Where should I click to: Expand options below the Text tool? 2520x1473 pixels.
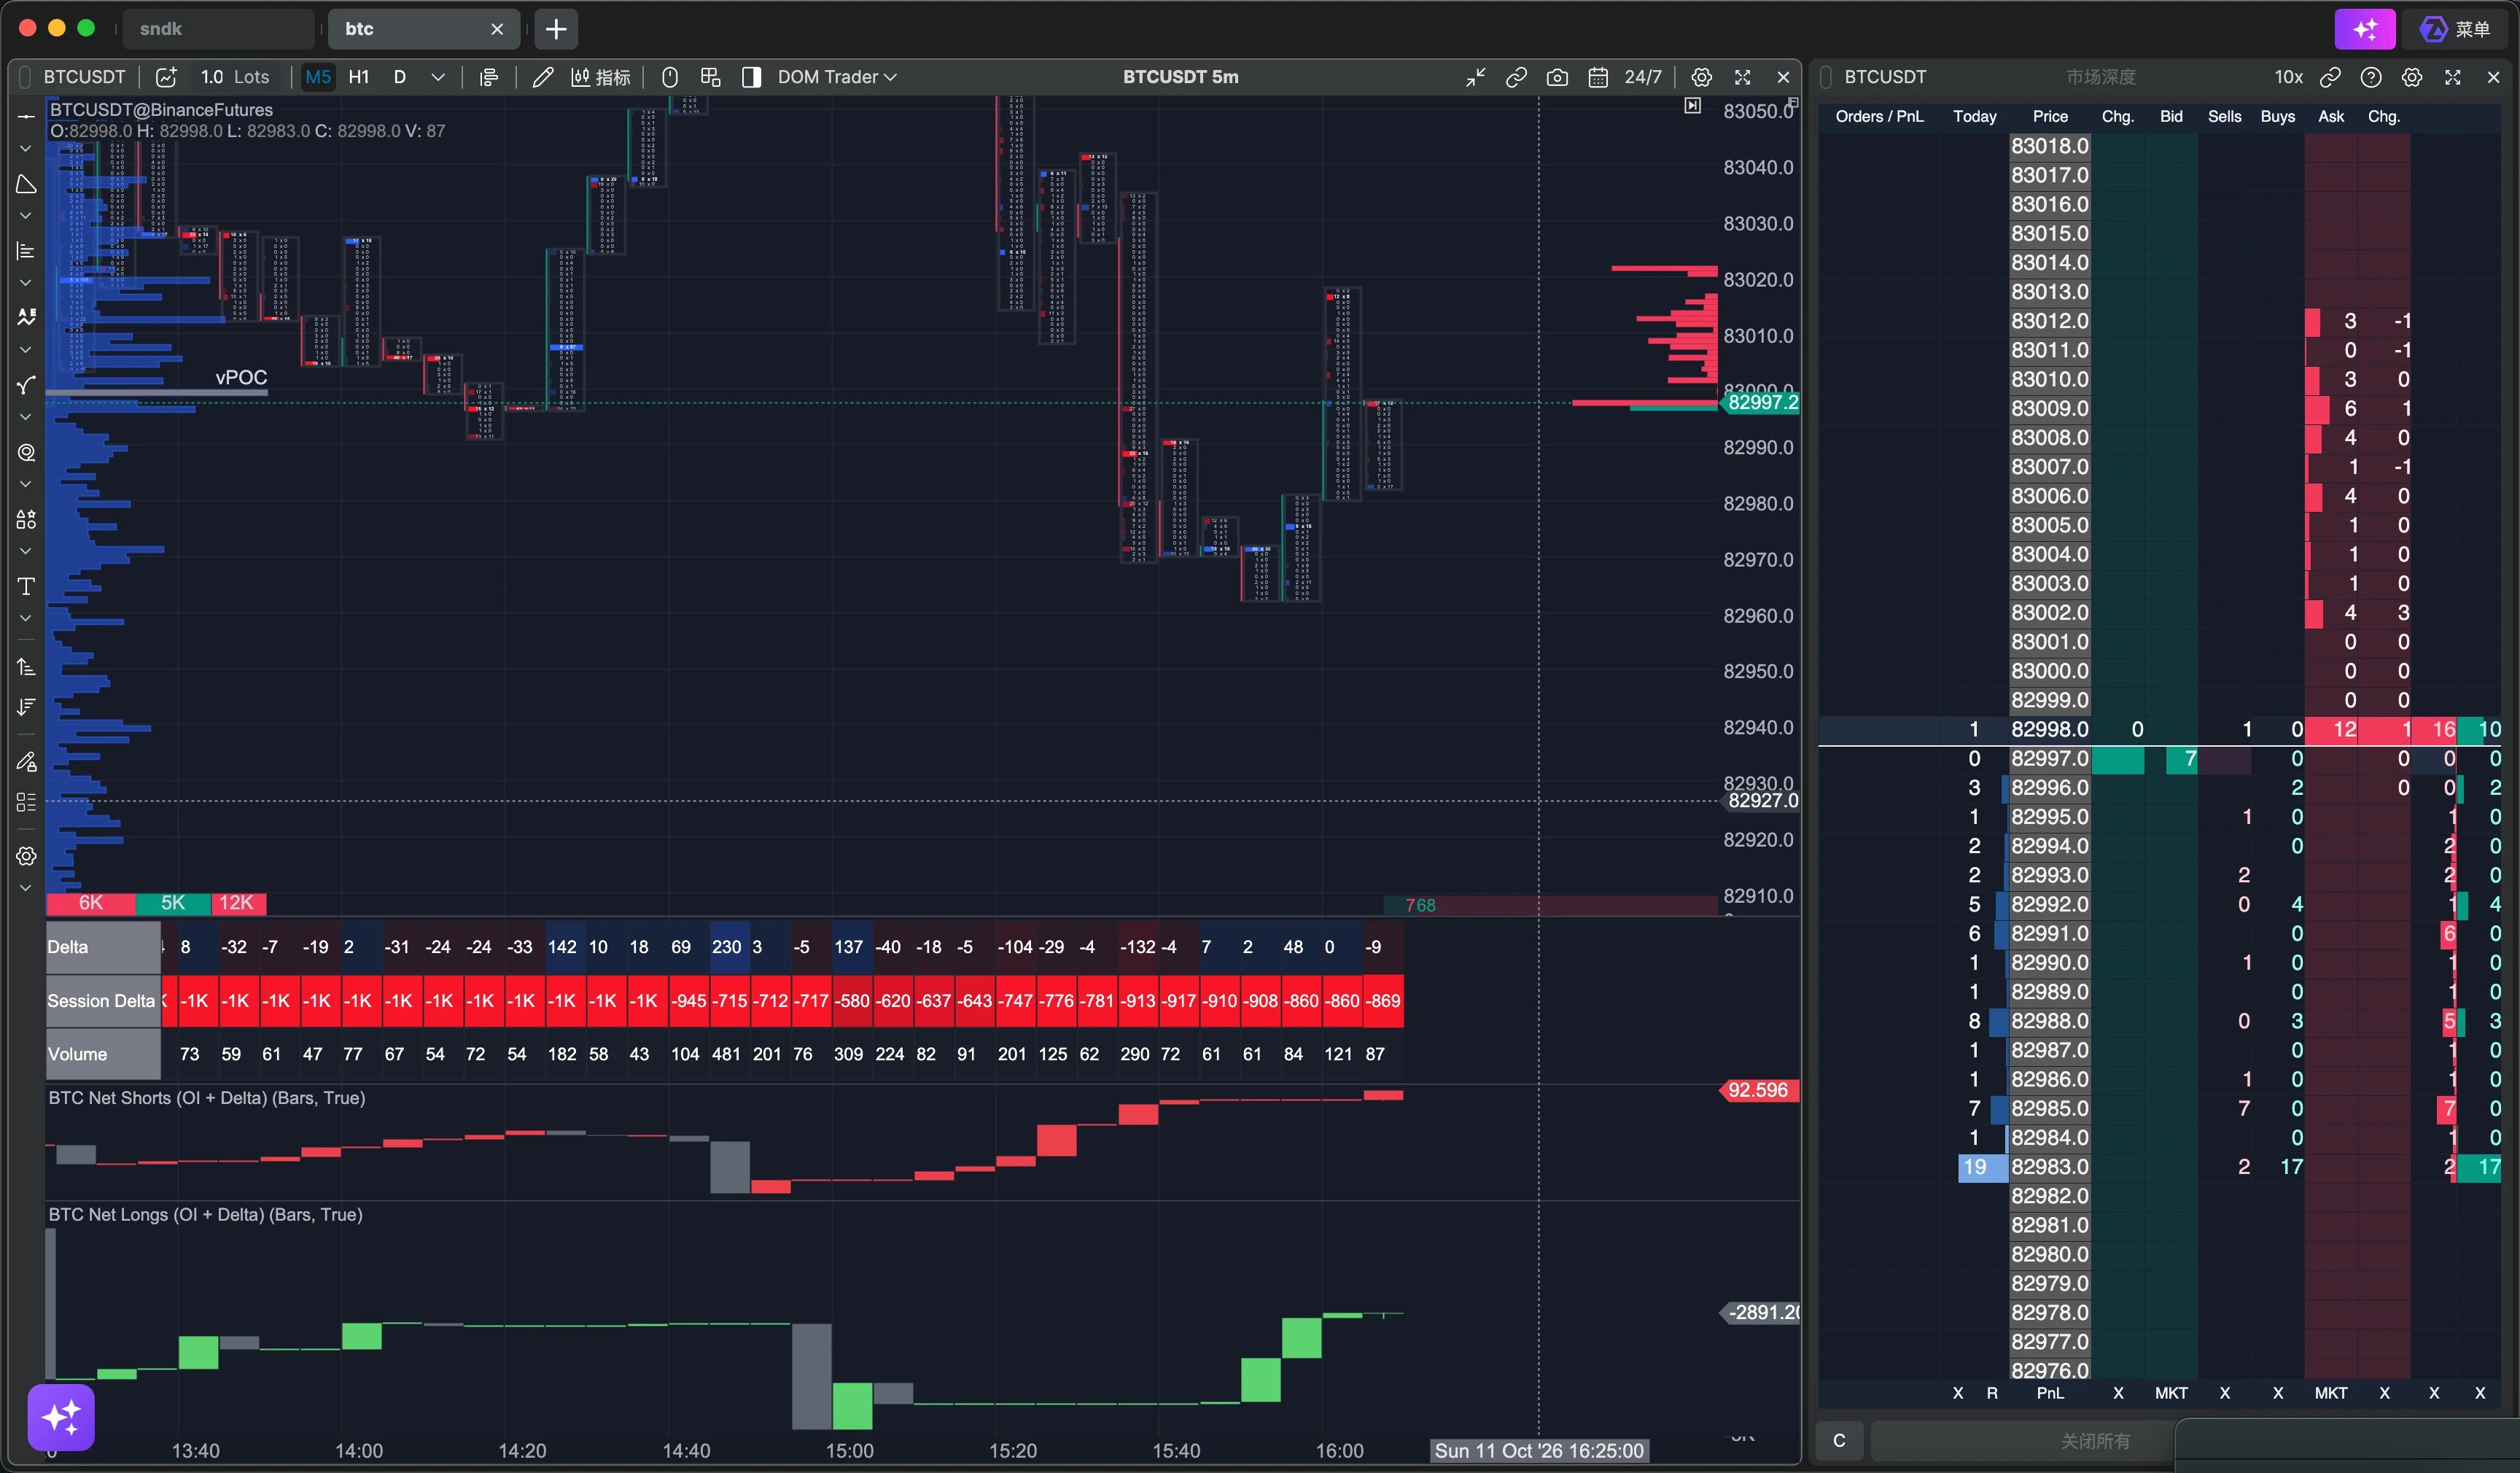pos(26,618)
